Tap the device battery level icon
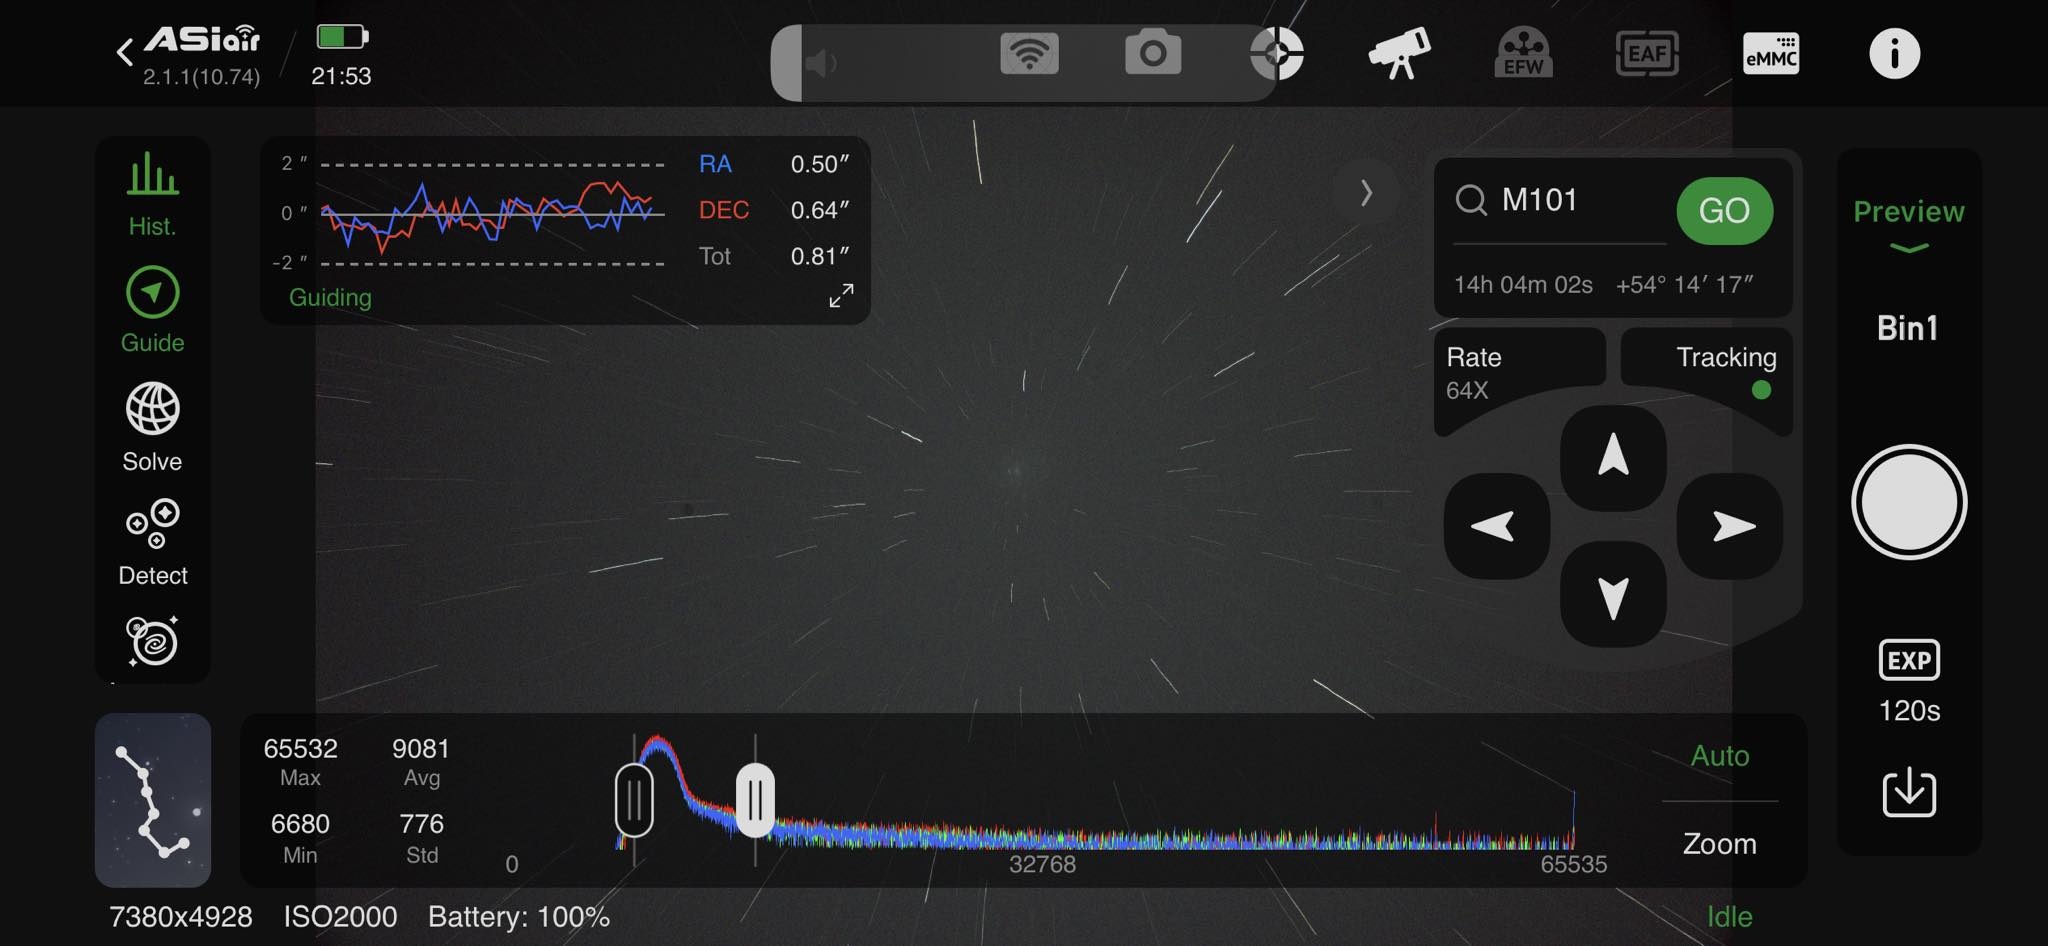The width and height of the screenshot is (2048, 946). tap(342, 37)
